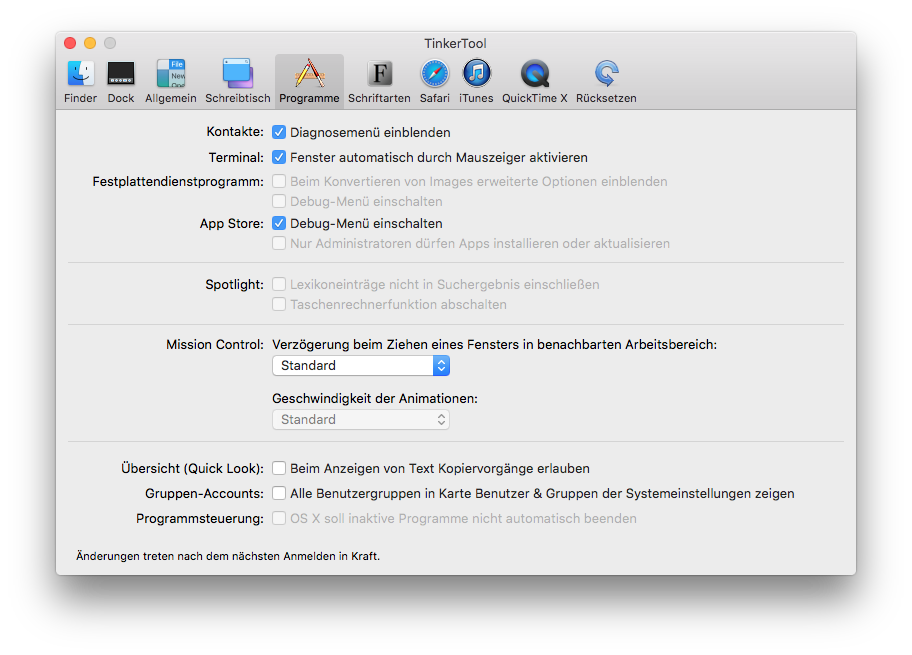The height and width of the screenshot is (655, 912).
Task: Open the Schriftarten pane
Action: 379,81
